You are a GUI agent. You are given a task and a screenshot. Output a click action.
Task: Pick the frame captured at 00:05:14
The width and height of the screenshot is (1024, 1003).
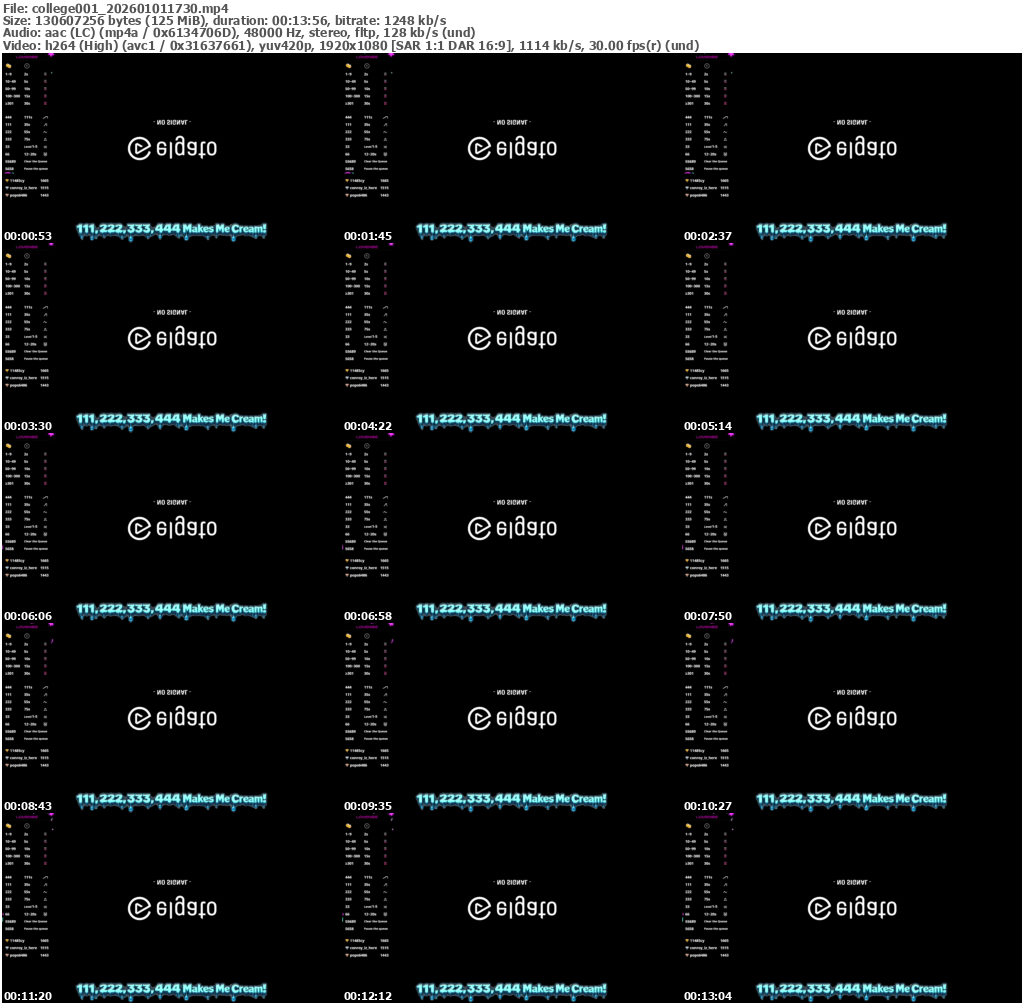pyautogui.click(x=852, y=338)
